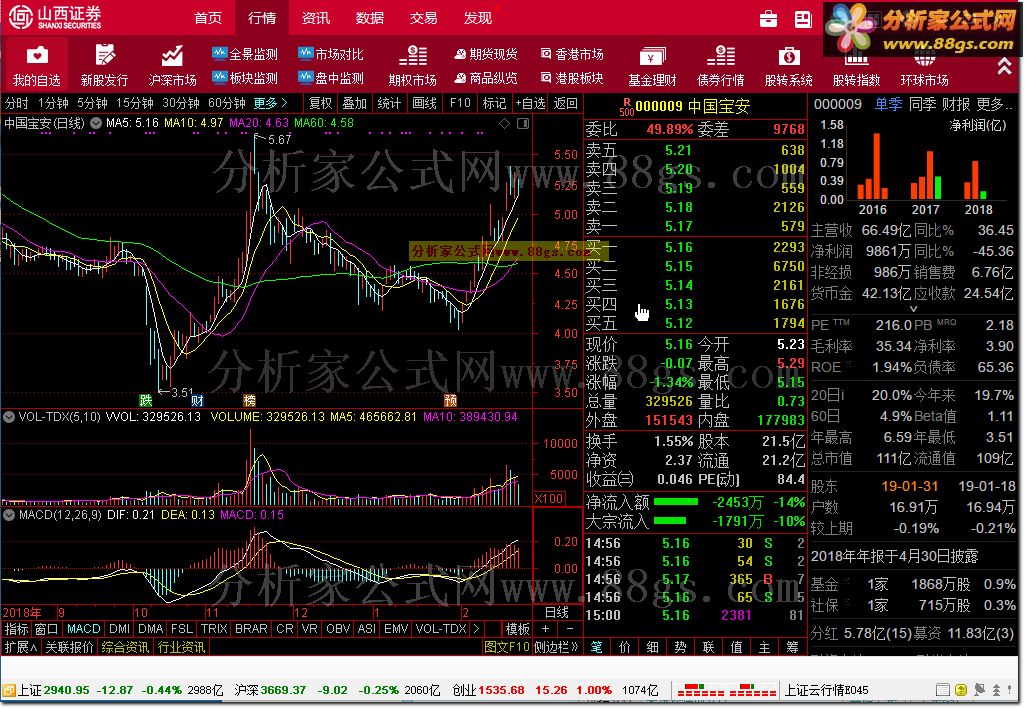Toggle 复权 price adjustment
The width and height of the screenshot is (1025, 708).
320,103
